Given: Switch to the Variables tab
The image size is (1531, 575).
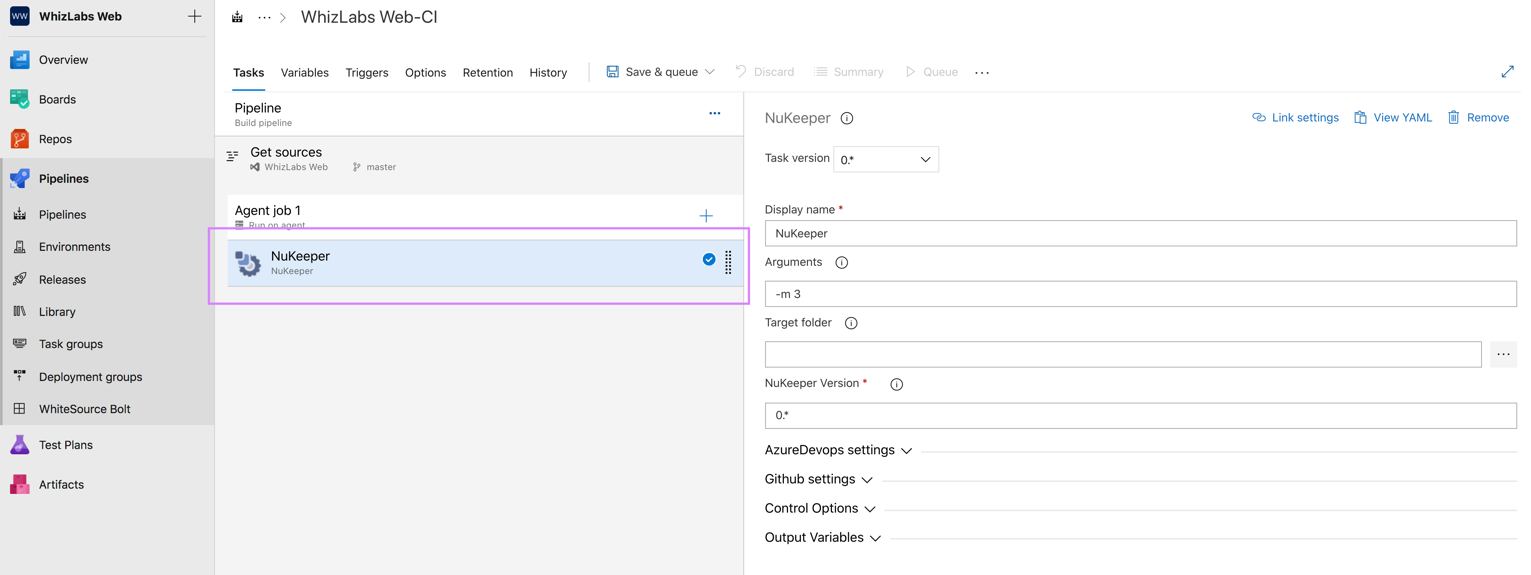Looking at the screenshot, I should tap(305, 72).
